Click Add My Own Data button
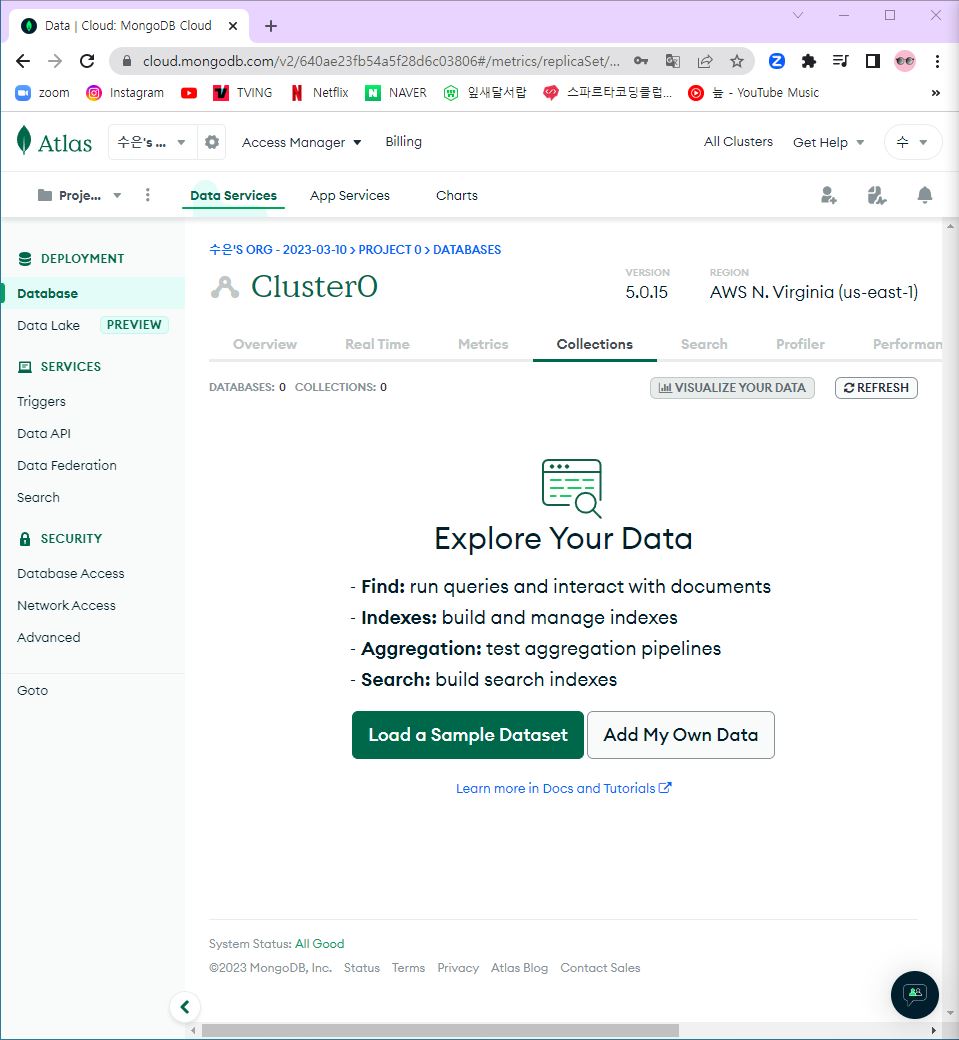Image resolution: width=959 pixels, height=1040 pixels. click(x=680, y=735)
